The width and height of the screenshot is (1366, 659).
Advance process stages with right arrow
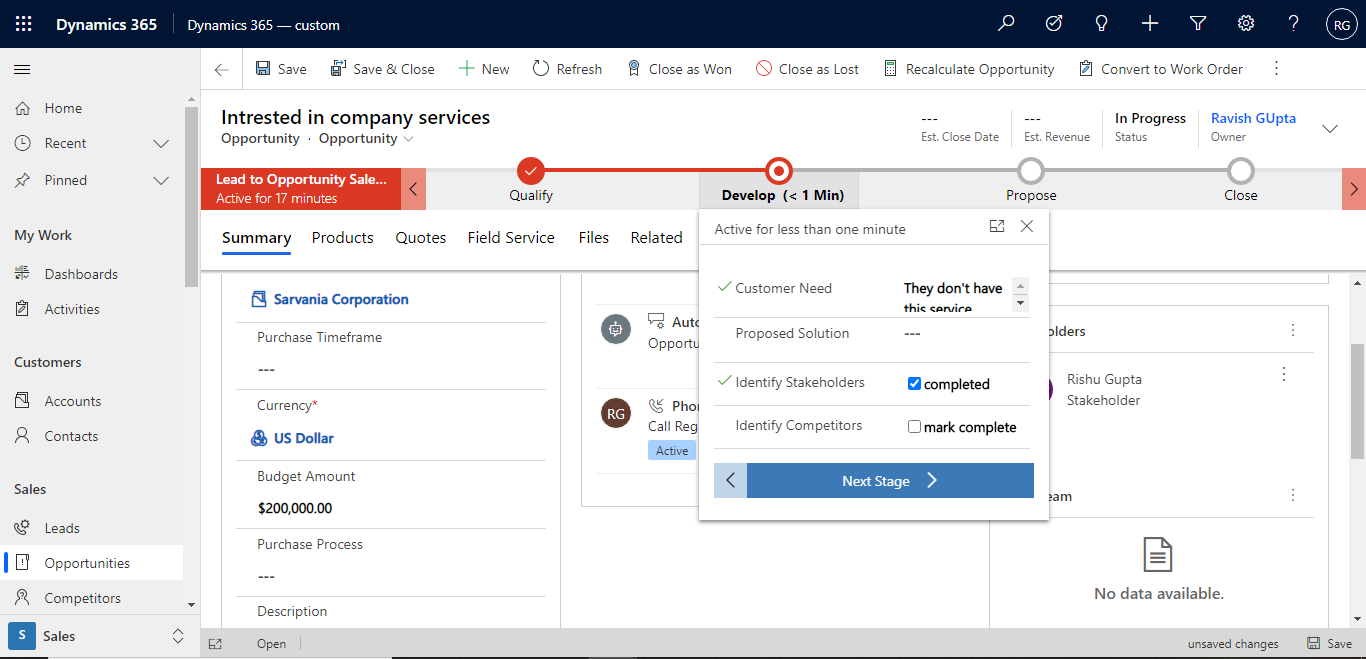click(1354, 189)
